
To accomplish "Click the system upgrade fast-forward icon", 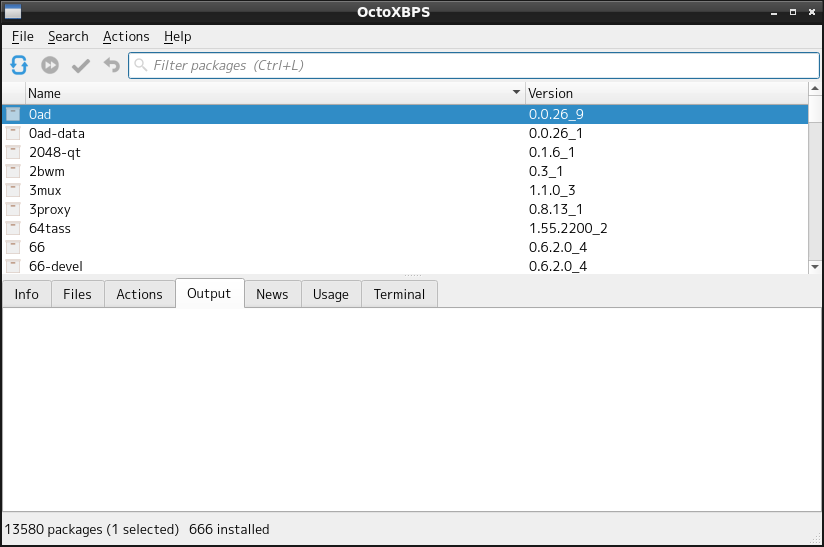I will pos(50,65).
